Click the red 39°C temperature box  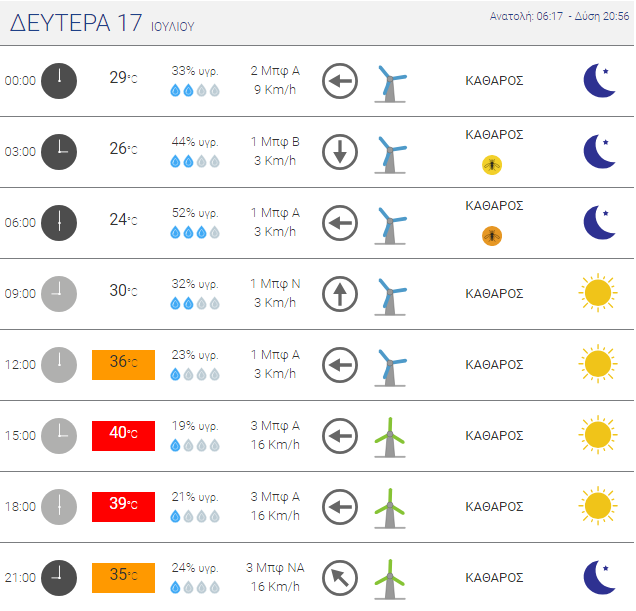[x=123, y=507]
